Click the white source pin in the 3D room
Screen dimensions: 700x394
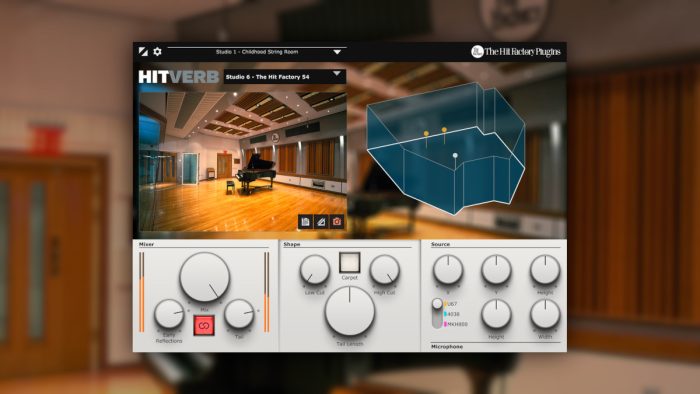pyautogui.click(x=455, y=156)
